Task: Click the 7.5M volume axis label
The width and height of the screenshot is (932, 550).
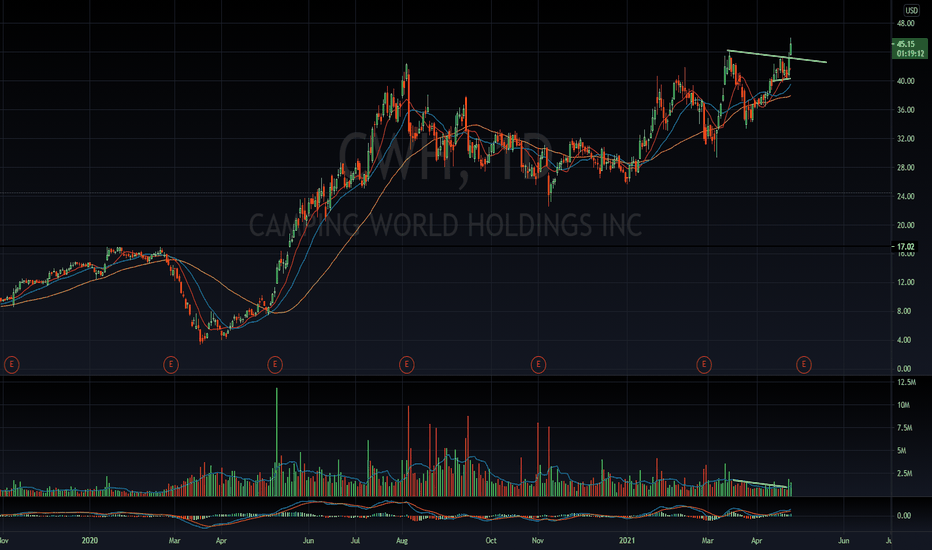Action: [x=905, y=428]
